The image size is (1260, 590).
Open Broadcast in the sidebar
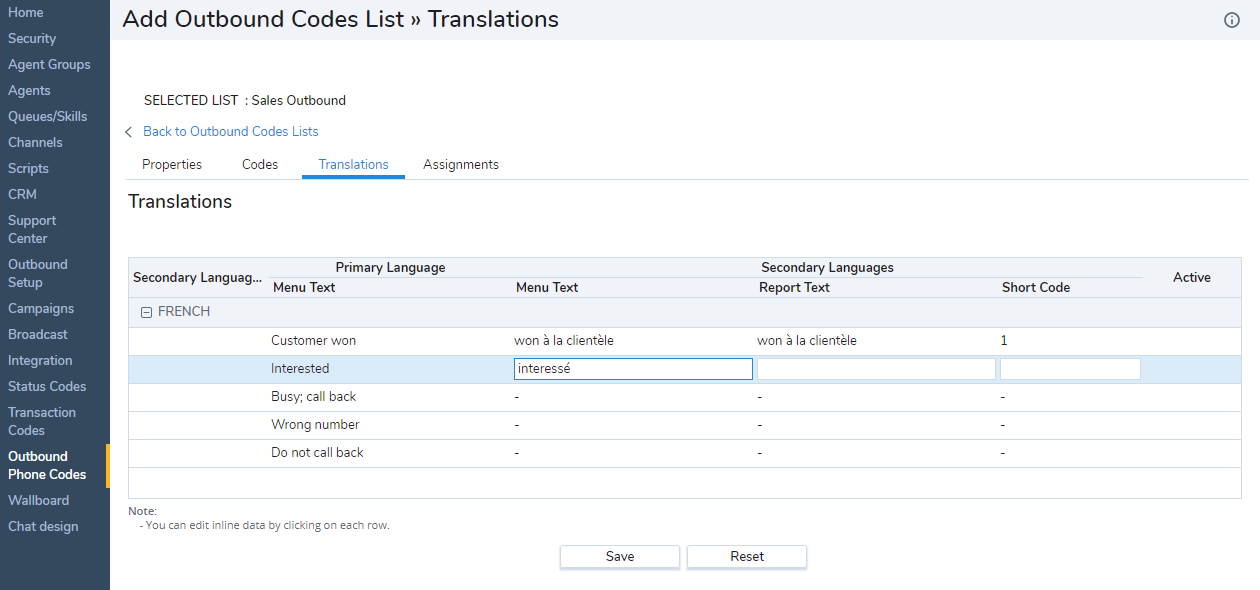[38, 335]
